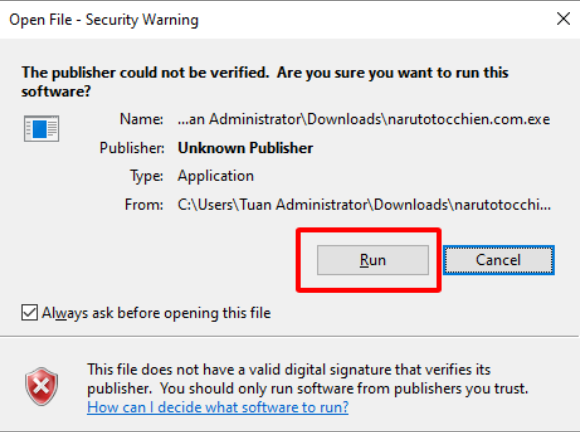Click the Cancel button
The width and height of the screenshot is (580, 432).
point(498,260)
